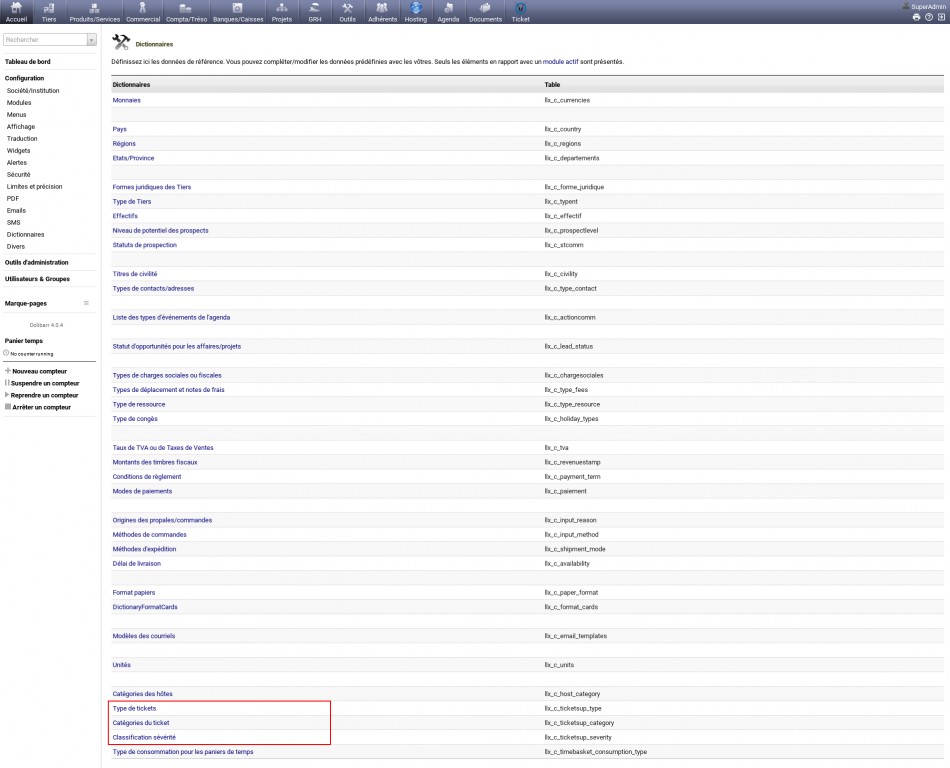Screen dimensions: 950x768
Task: Follow the 'module actif' link
Action: coord(560,62)
